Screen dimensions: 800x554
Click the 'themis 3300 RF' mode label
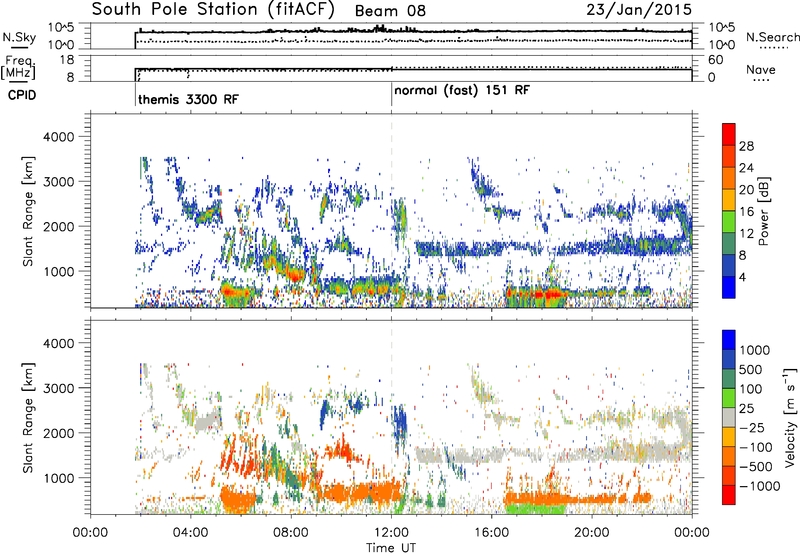click(188, 99)
